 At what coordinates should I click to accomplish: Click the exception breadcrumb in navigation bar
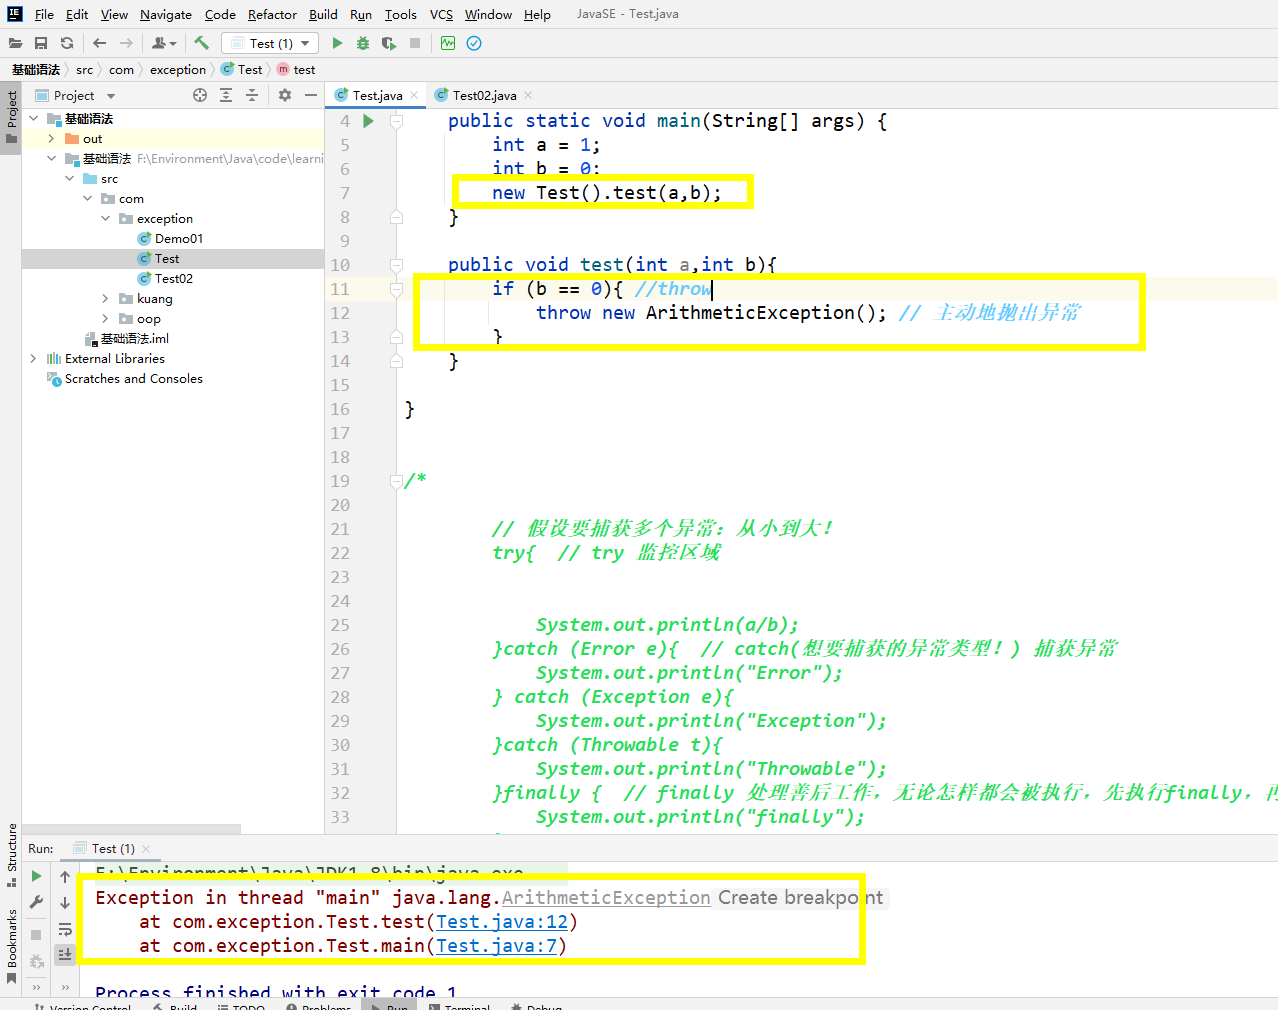(178, 69)
